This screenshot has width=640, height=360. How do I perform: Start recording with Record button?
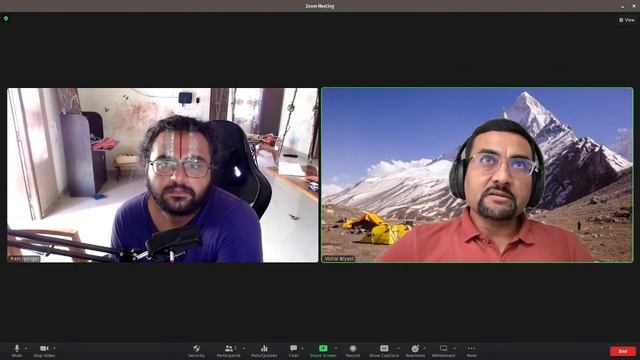coord(353,350)
